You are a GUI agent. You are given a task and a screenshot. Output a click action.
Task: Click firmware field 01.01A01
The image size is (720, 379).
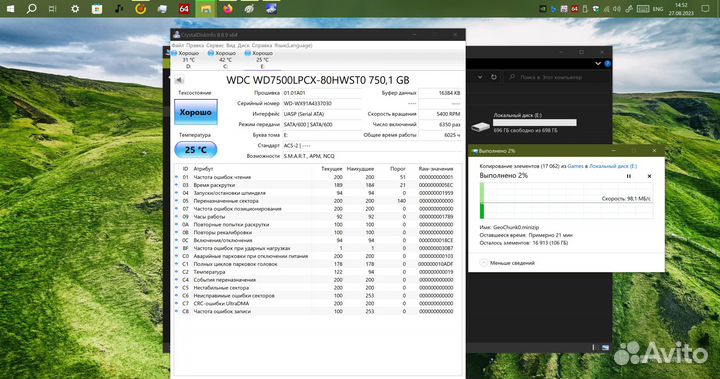pos(321,93)
